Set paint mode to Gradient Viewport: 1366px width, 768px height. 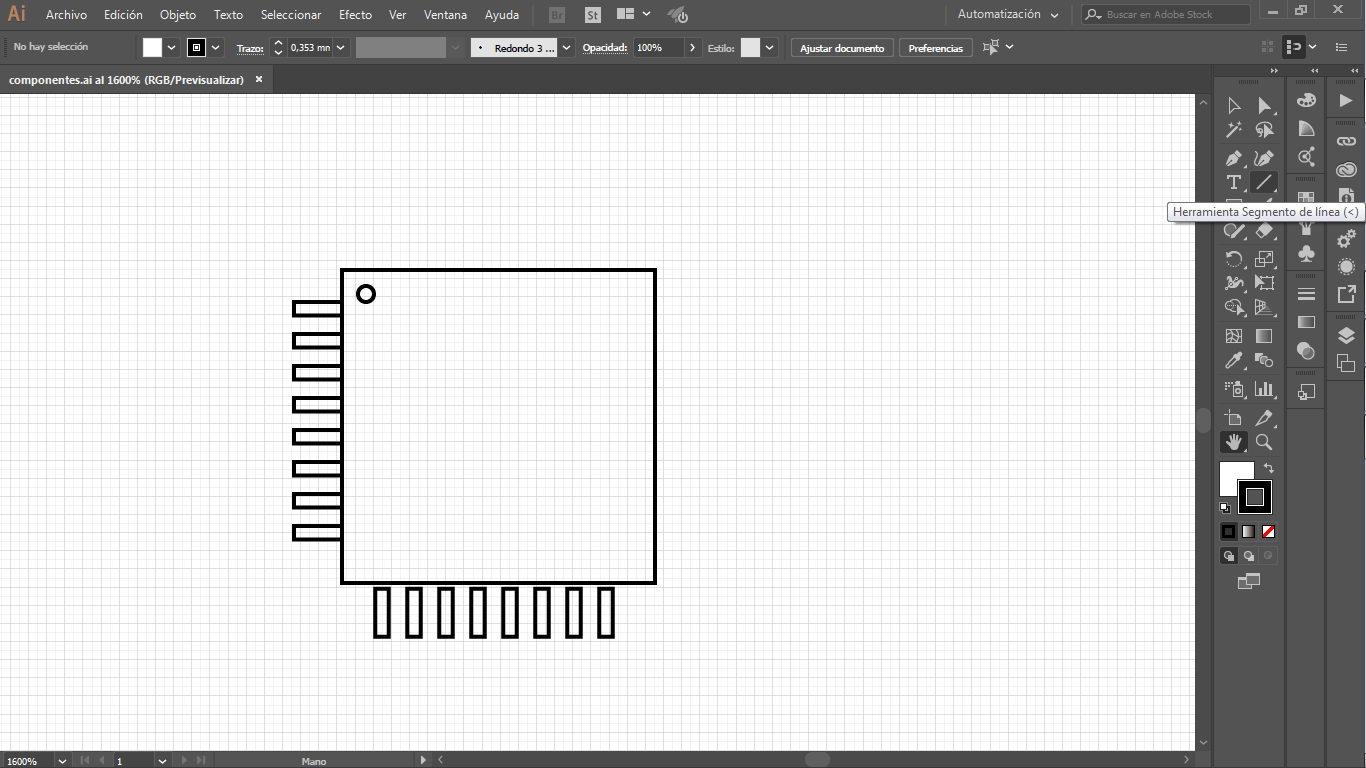pos(1248,532)
